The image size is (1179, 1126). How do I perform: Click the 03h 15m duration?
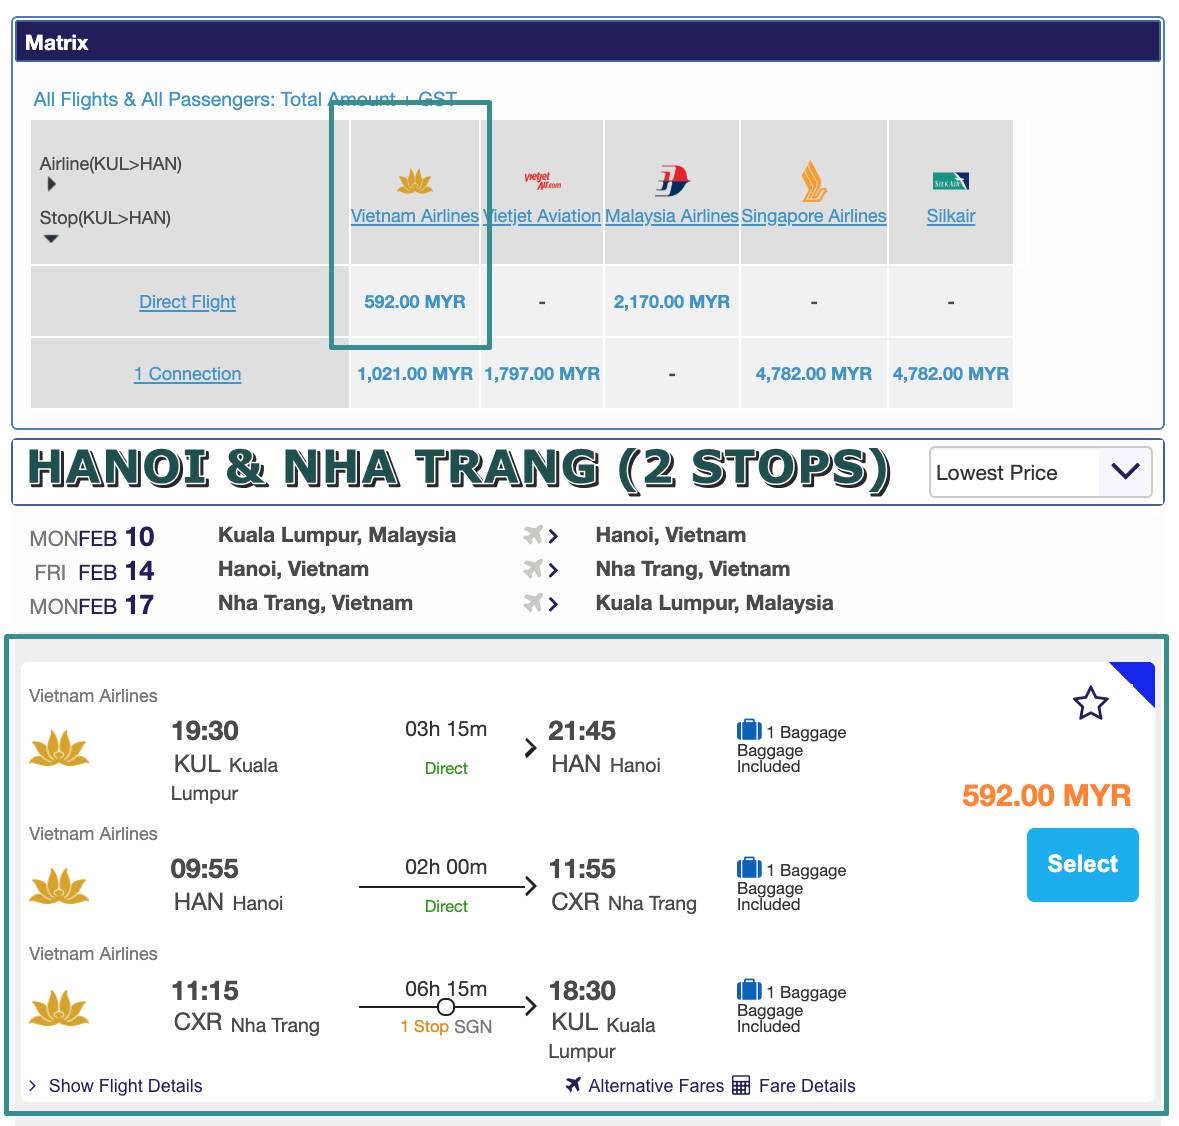coord(446,729)
